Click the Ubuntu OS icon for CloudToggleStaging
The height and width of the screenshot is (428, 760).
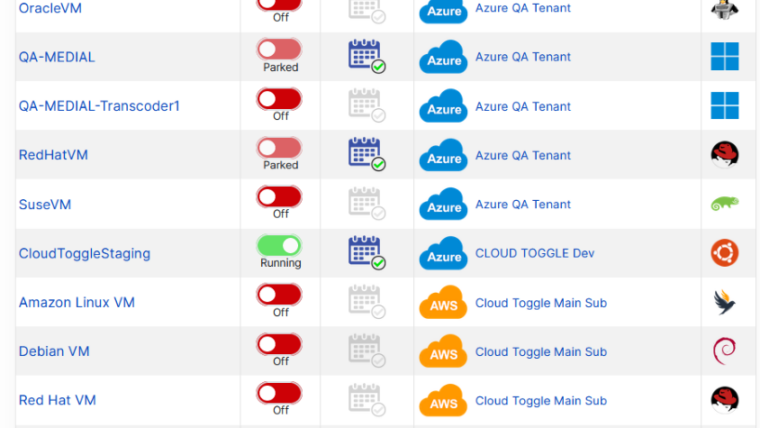pos(724,253)
